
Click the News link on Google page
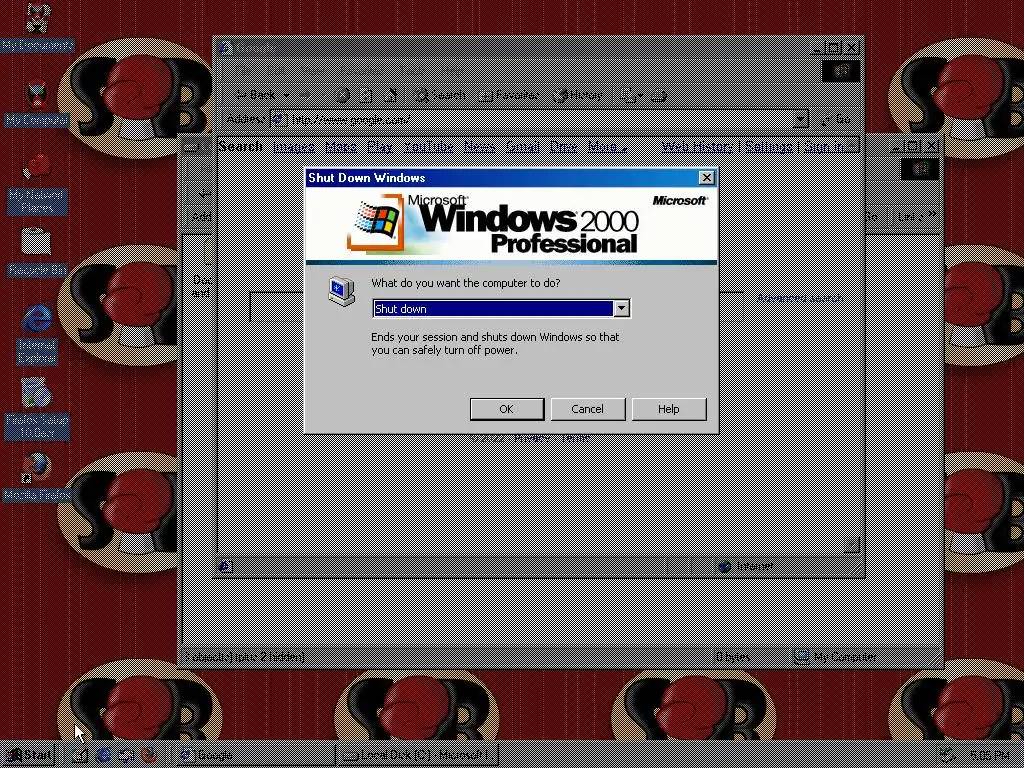[479, 147]
